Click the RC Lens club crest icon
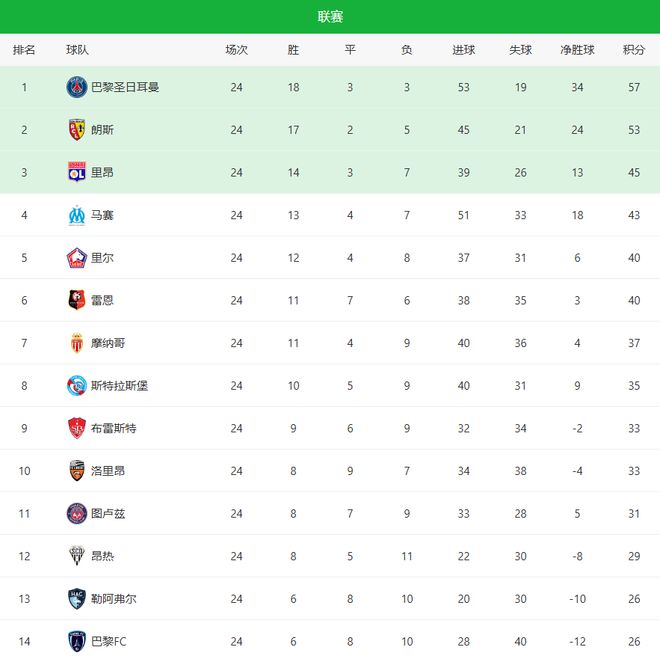Screen dimensions: 660x659 (x=77, y=130)
